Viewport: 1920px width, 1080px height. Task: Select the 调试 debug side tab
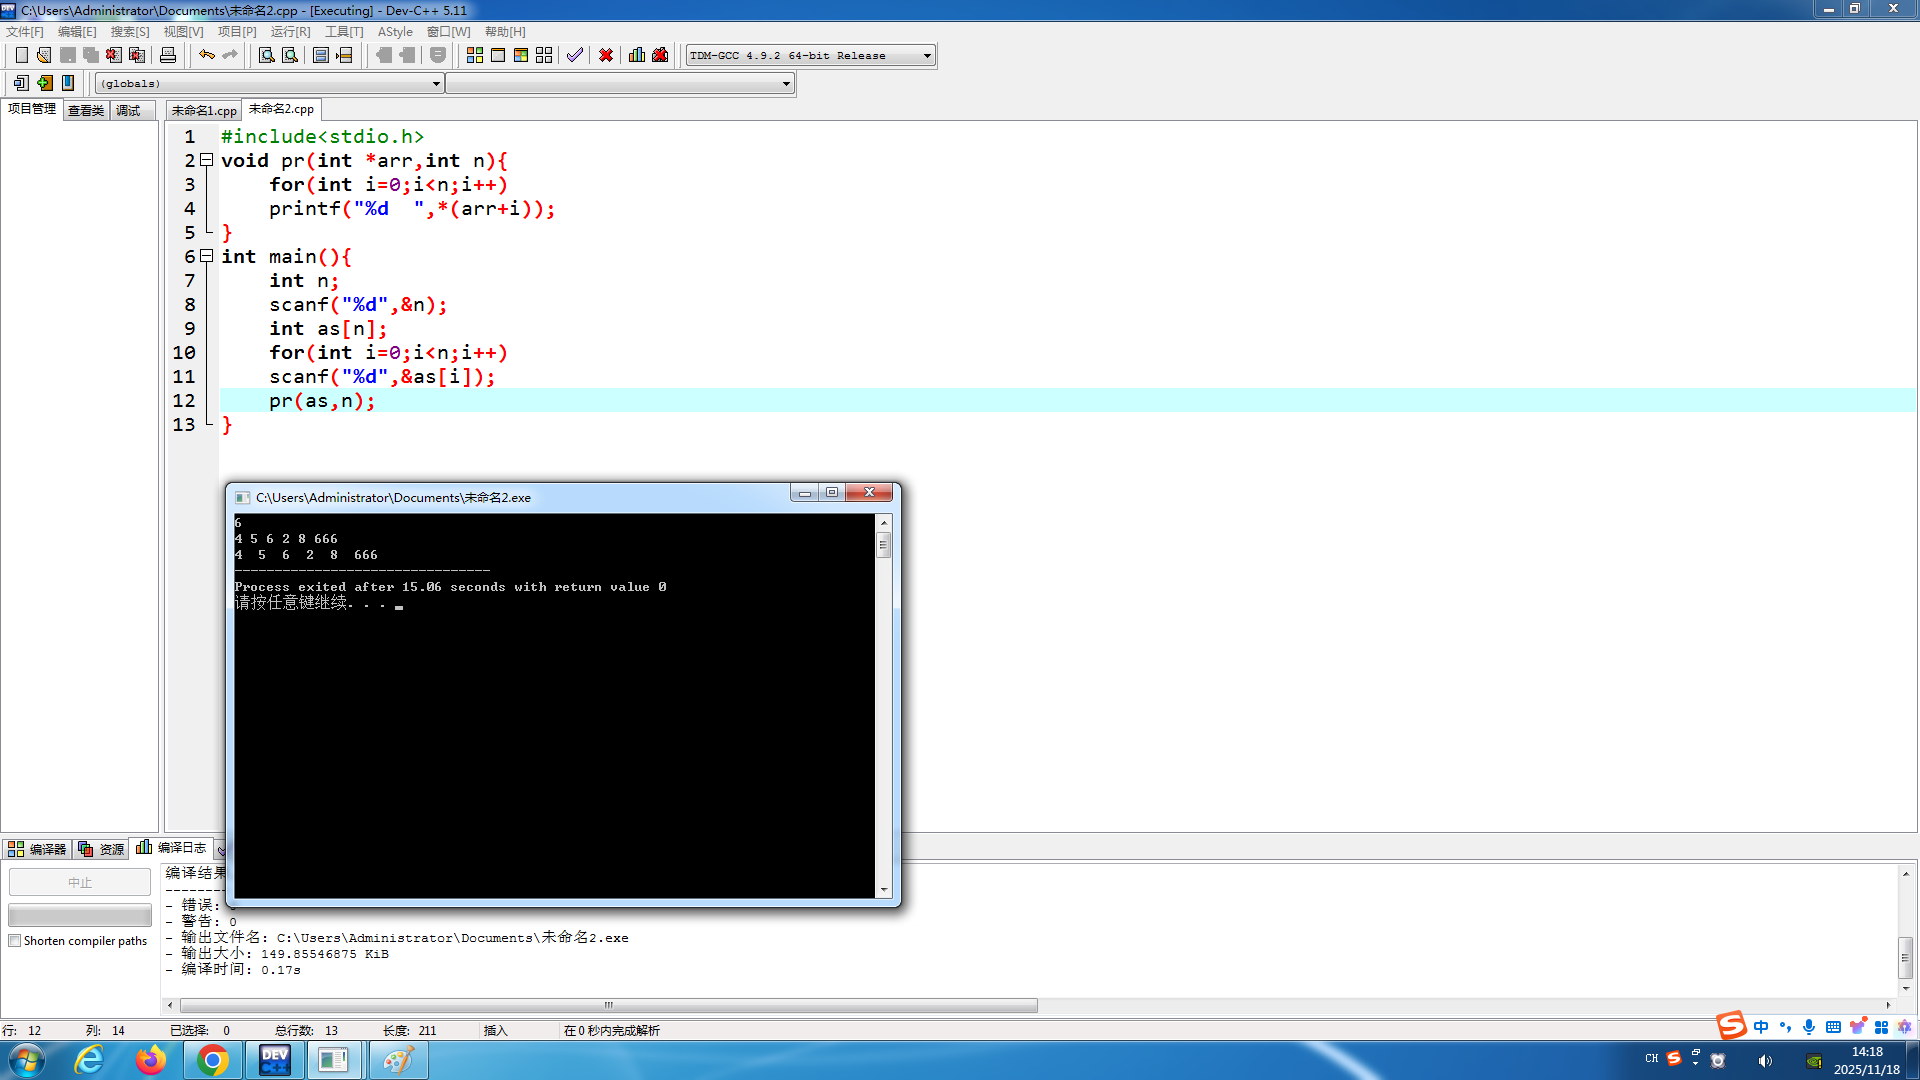click(x=128, y=110)
